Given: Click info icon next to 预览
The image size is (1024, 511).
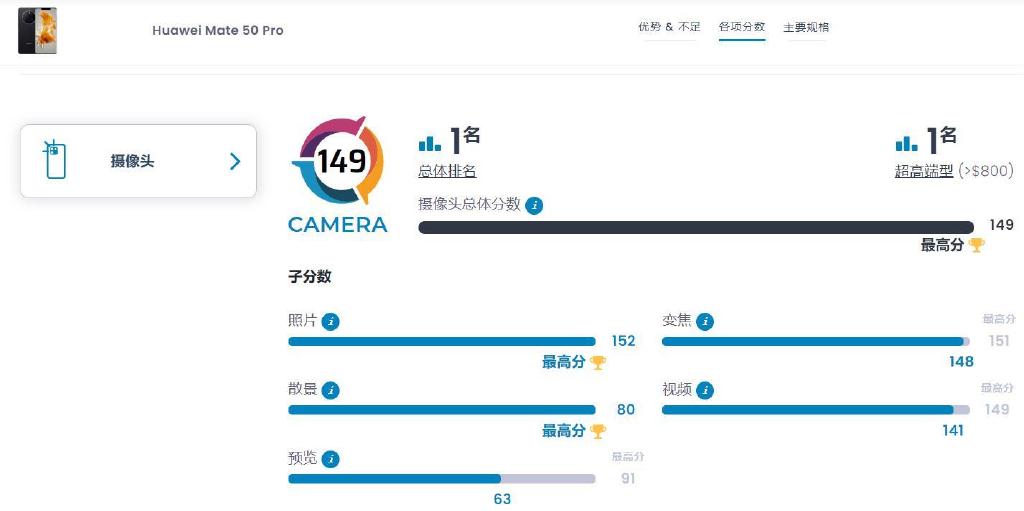Looking at the screenshot, I should (x=330, y=459).
